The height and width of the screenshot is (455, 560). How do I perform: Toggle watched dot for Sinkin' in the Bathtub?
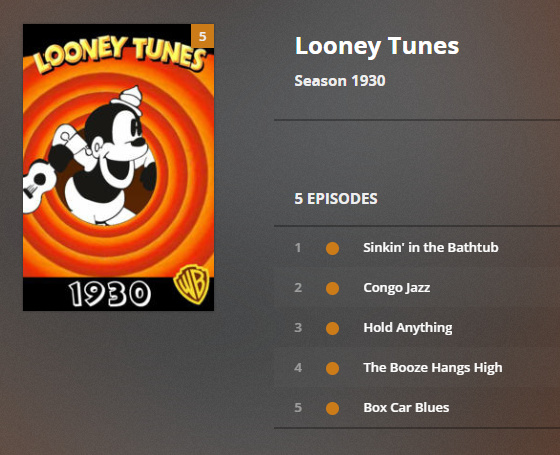pos(332,248)
